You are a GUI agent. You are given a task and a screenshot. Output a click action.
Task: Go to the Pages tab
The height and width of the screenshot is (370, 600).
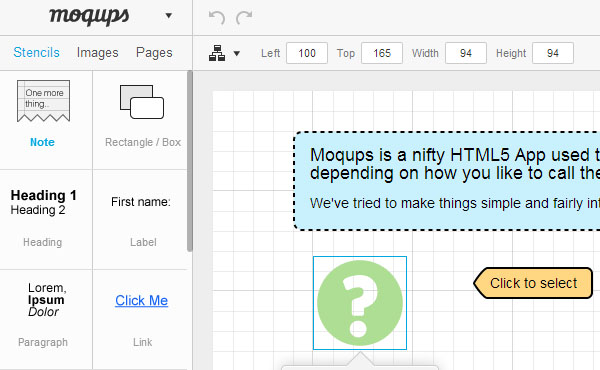pos(154,53)
